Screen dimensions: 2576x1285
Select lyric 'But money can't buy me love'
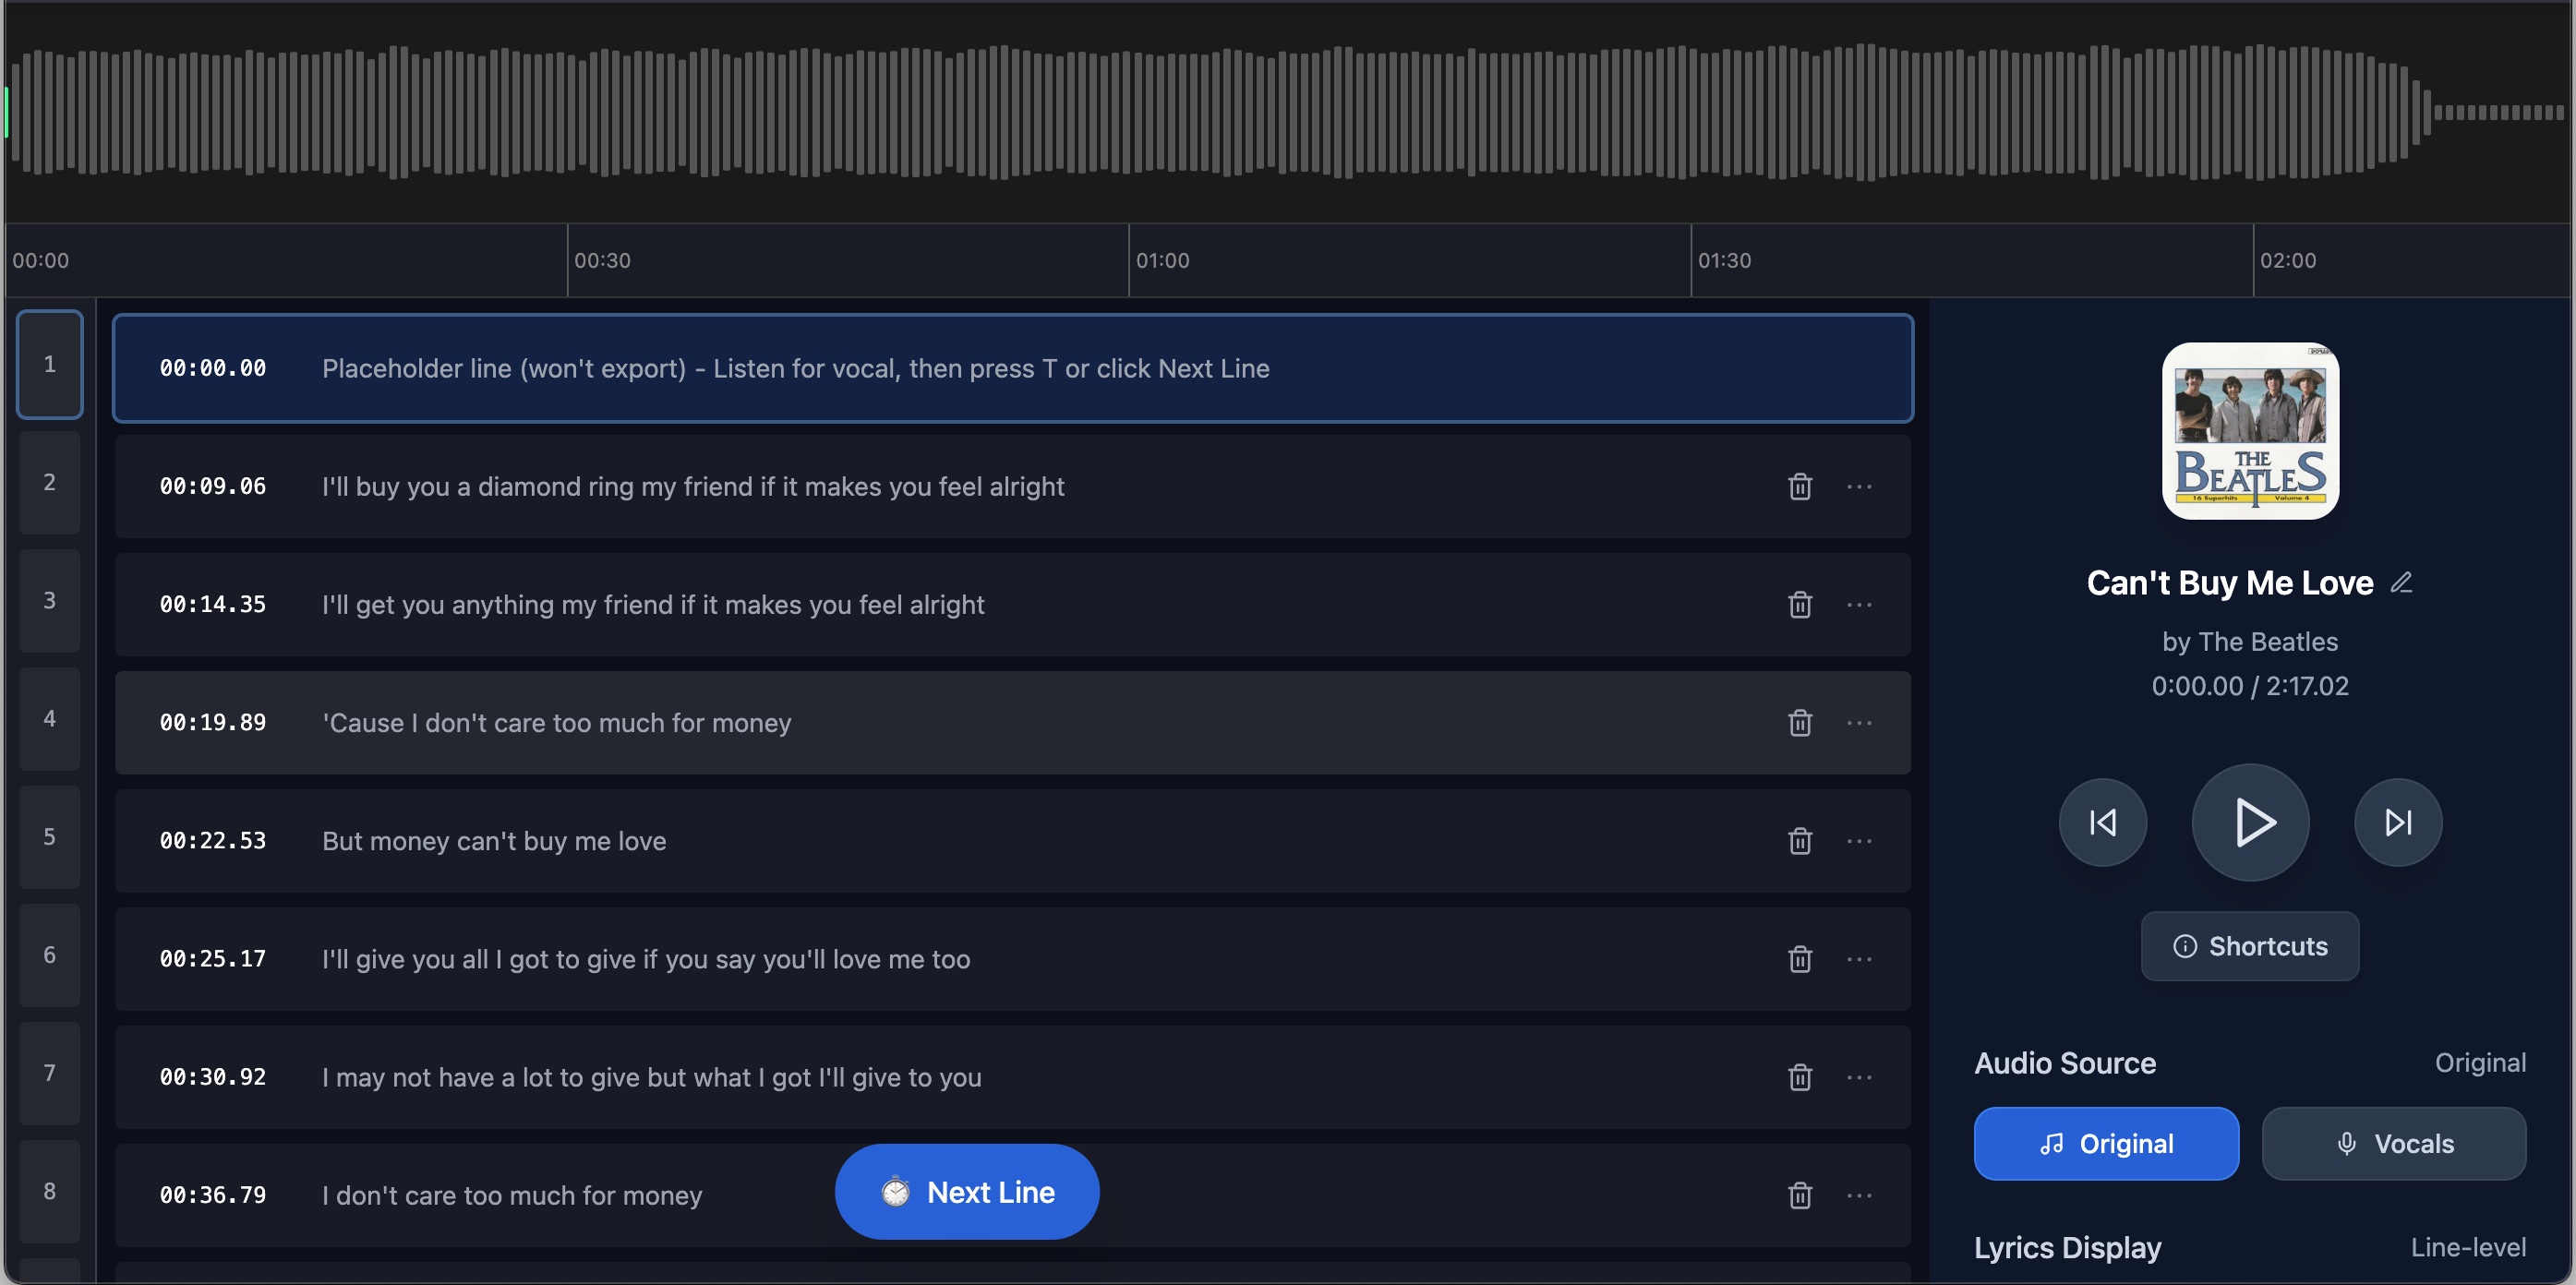(494, 840)
